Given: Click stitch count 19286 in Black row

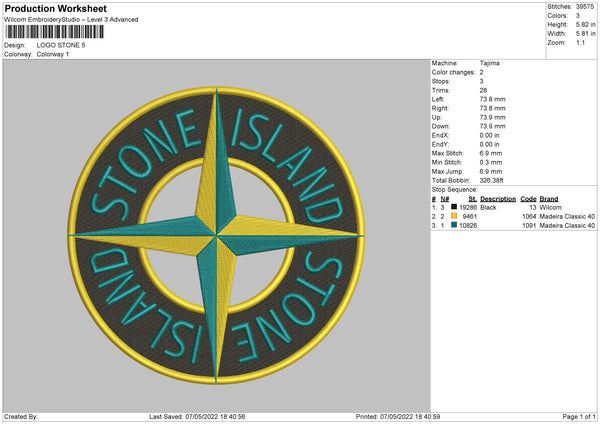Looking at the screenshot, I should (468, 207).
